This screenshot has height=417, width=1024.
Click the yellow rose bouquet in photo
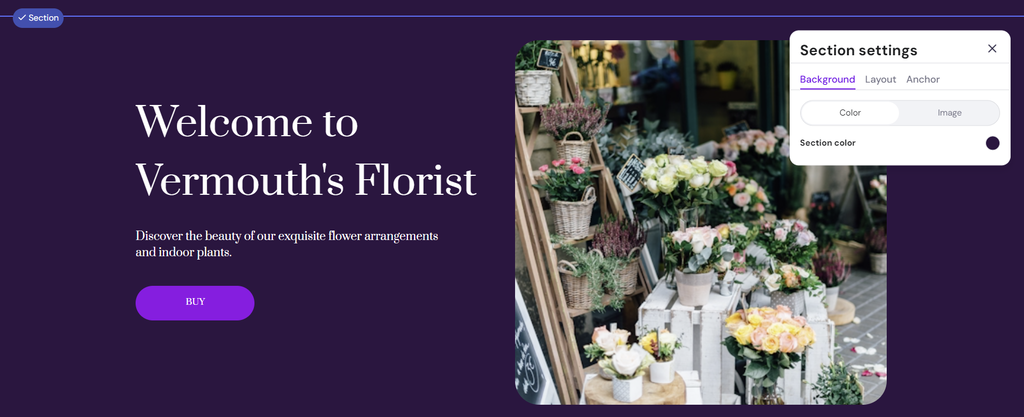coord(769,334)
